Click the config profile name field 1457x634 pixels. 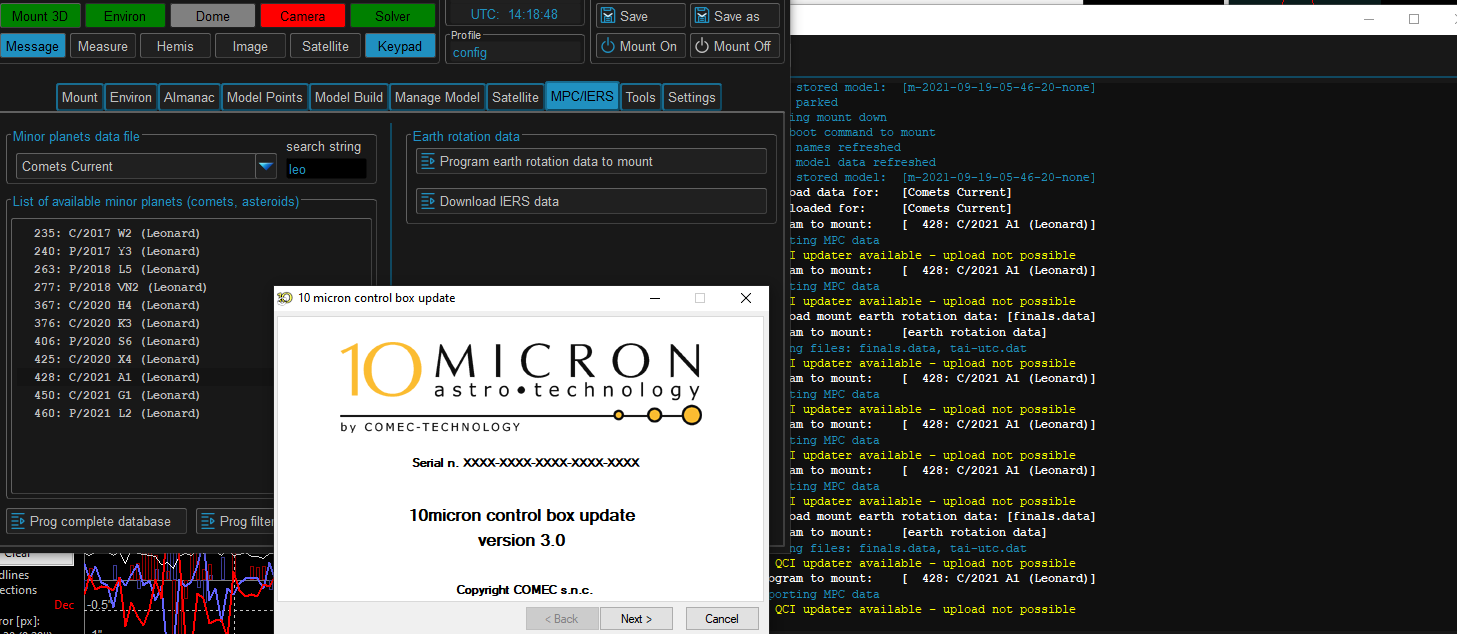[516, 52]
